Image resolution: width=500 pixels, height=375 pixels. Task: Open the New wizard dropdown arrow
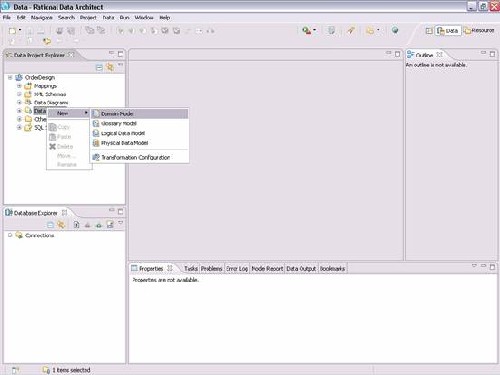pos(20,30)
